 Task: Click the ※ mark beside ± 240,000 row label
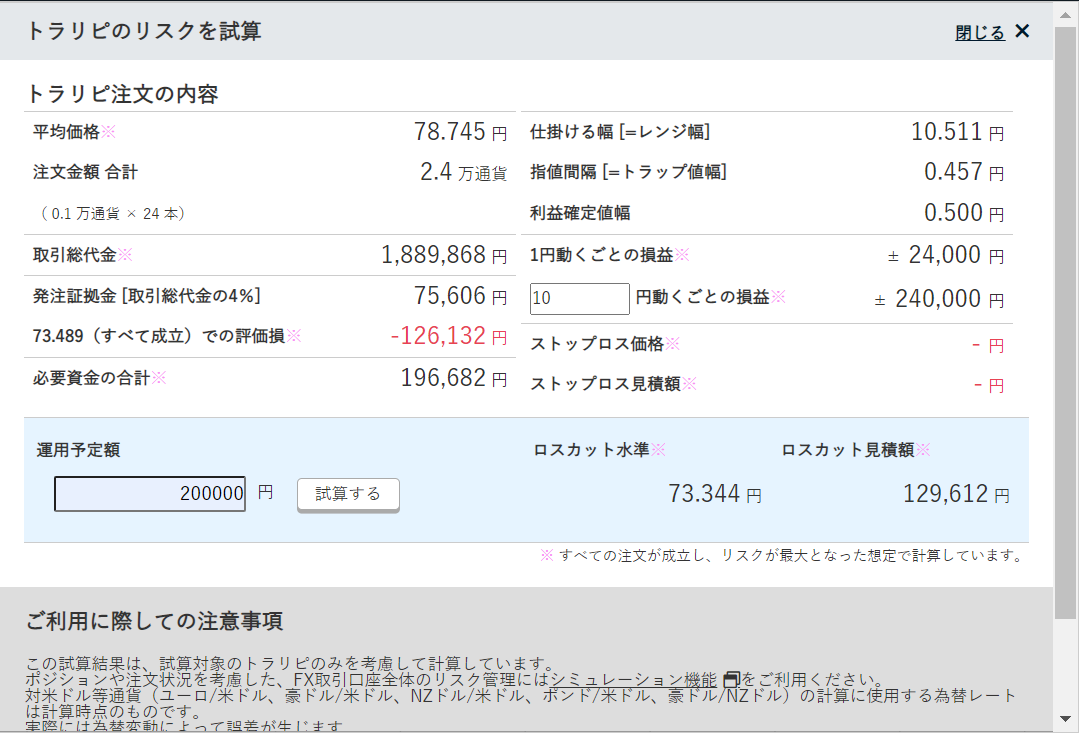pos(778,296)
